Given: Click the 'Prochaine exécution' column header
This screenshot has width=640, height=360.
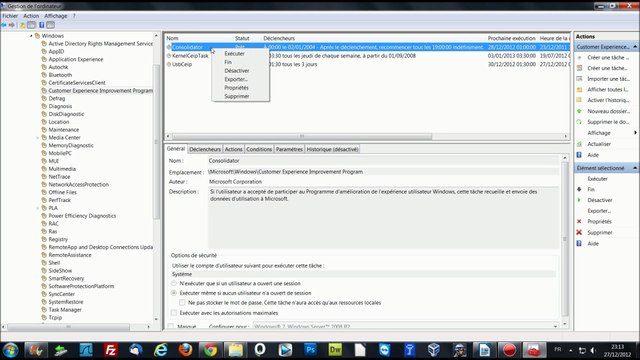Looking at the screenshot, I should pos(511,38).
